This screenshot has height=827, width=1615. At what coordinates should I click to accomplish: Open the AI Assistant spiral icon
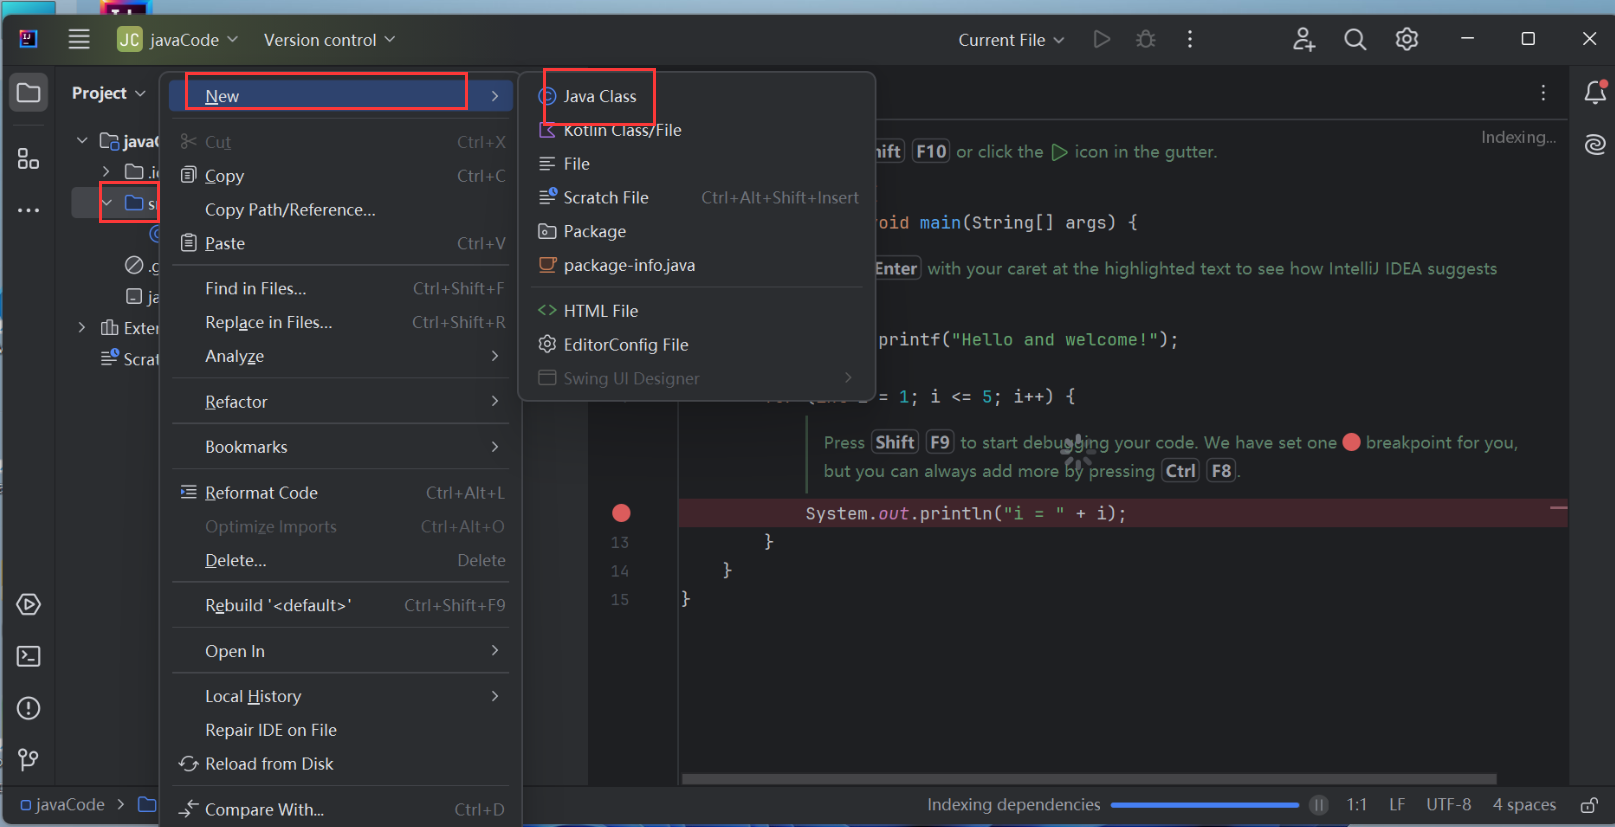click(1595, 145)
